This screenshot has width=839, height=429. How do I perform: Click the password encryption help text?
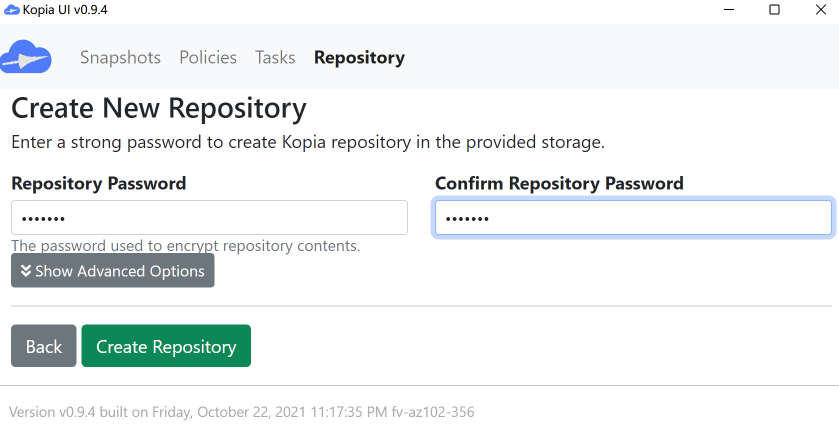coord(185,245)
